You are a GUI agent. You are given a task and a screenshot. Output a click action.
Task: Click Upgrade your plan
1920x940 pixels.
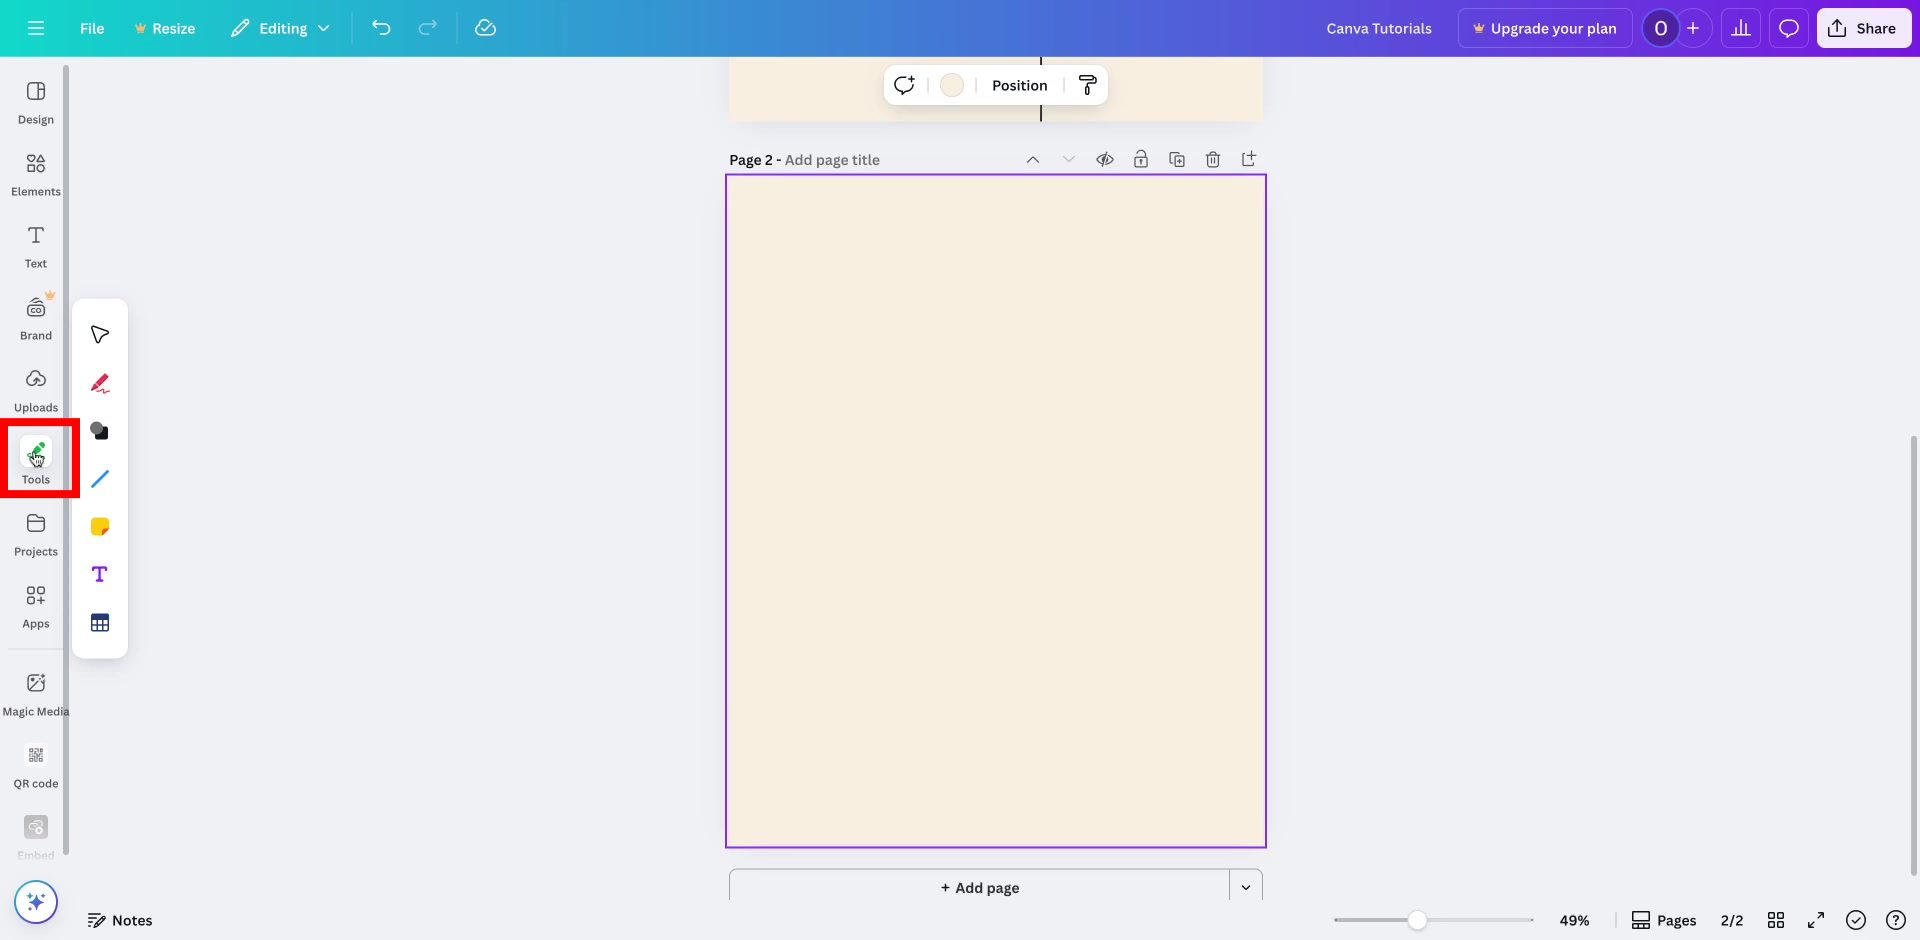[1544, 28]
